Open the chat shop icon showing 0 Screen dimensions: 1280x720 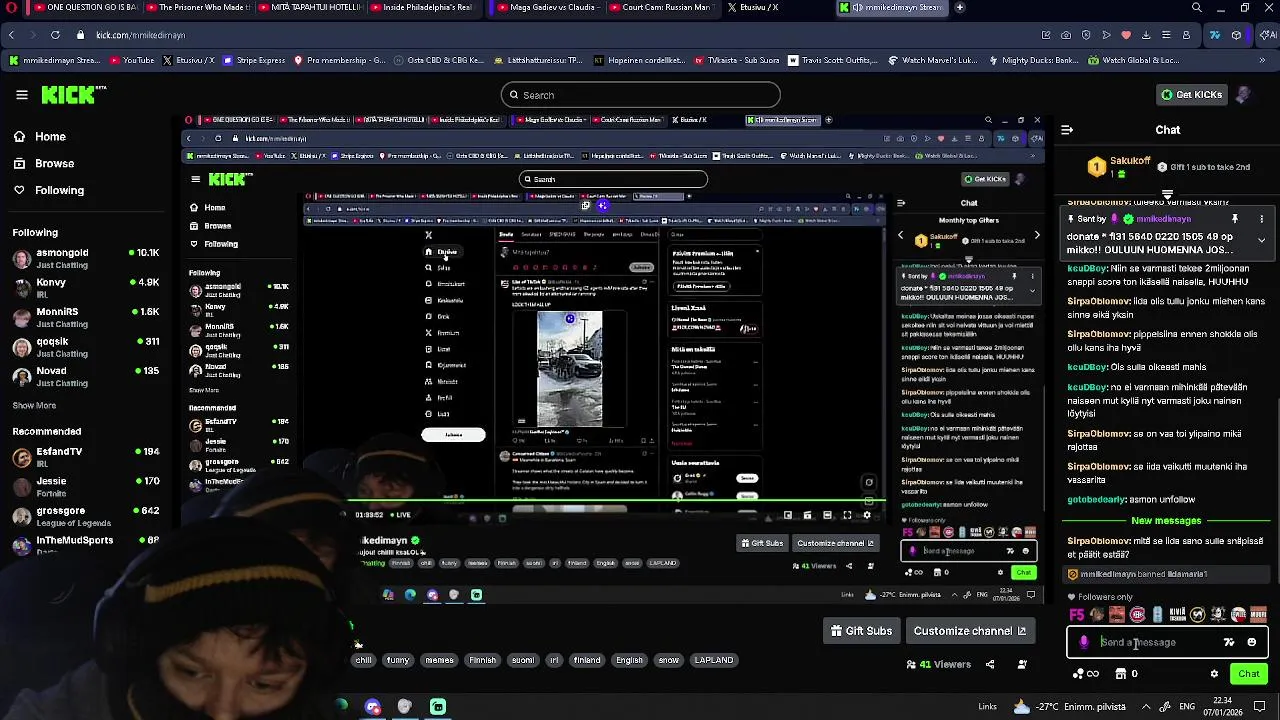(x=1126, y=674)
